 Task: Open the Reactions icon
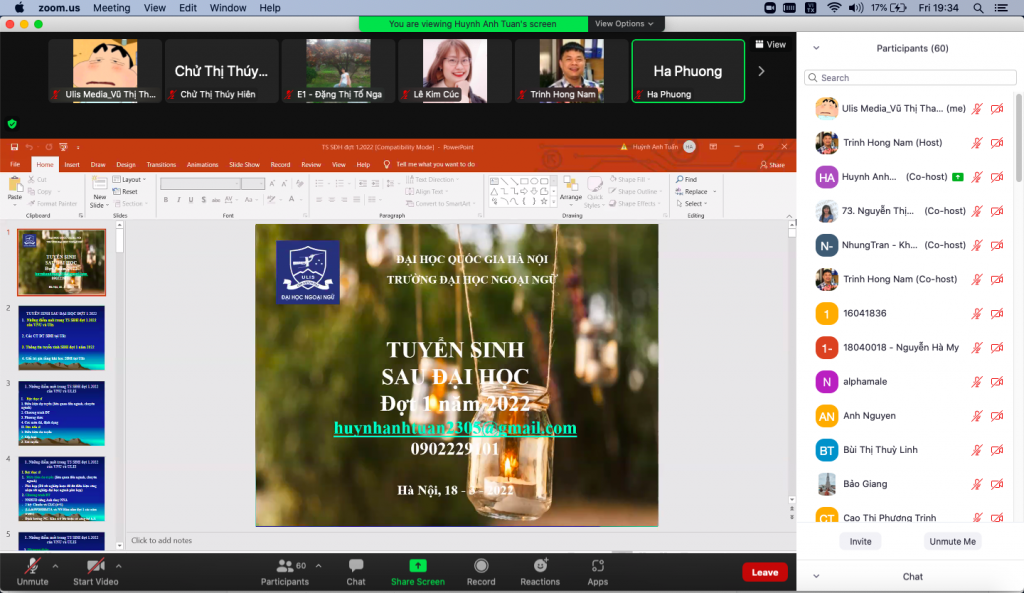pos(540,566)
